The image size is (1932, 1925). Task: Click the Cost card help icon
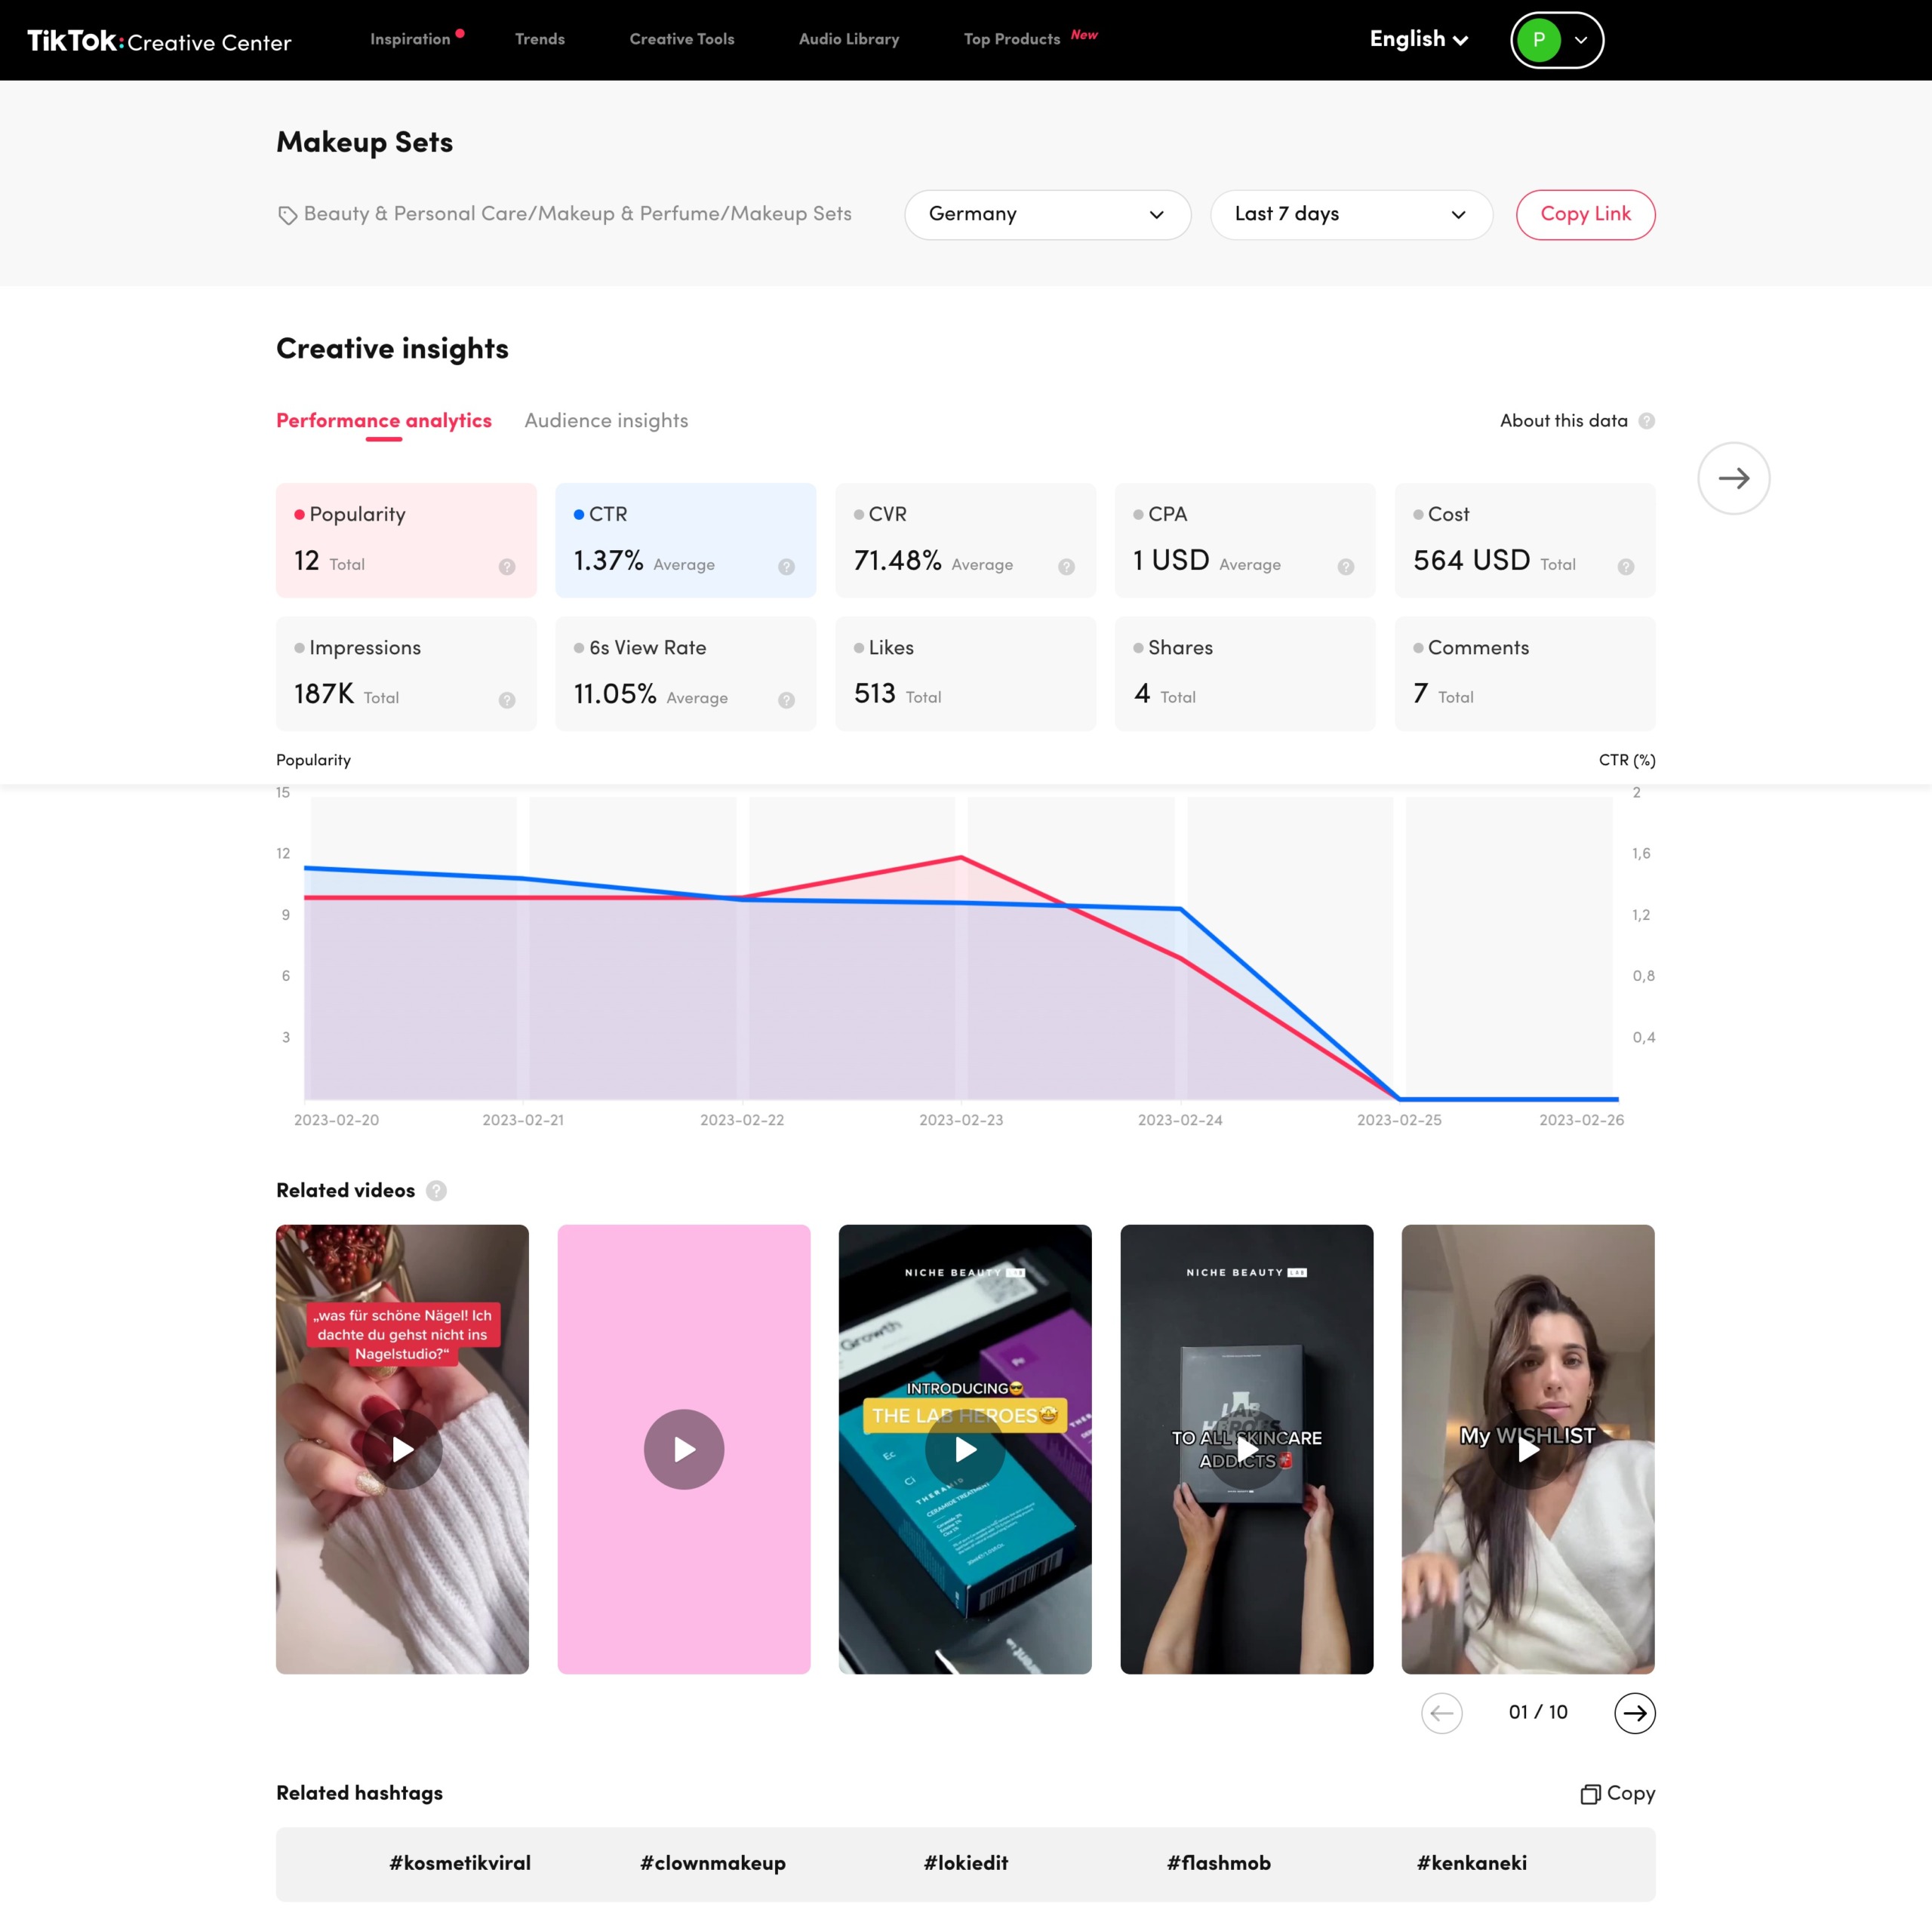click(x=1626, y=567)
